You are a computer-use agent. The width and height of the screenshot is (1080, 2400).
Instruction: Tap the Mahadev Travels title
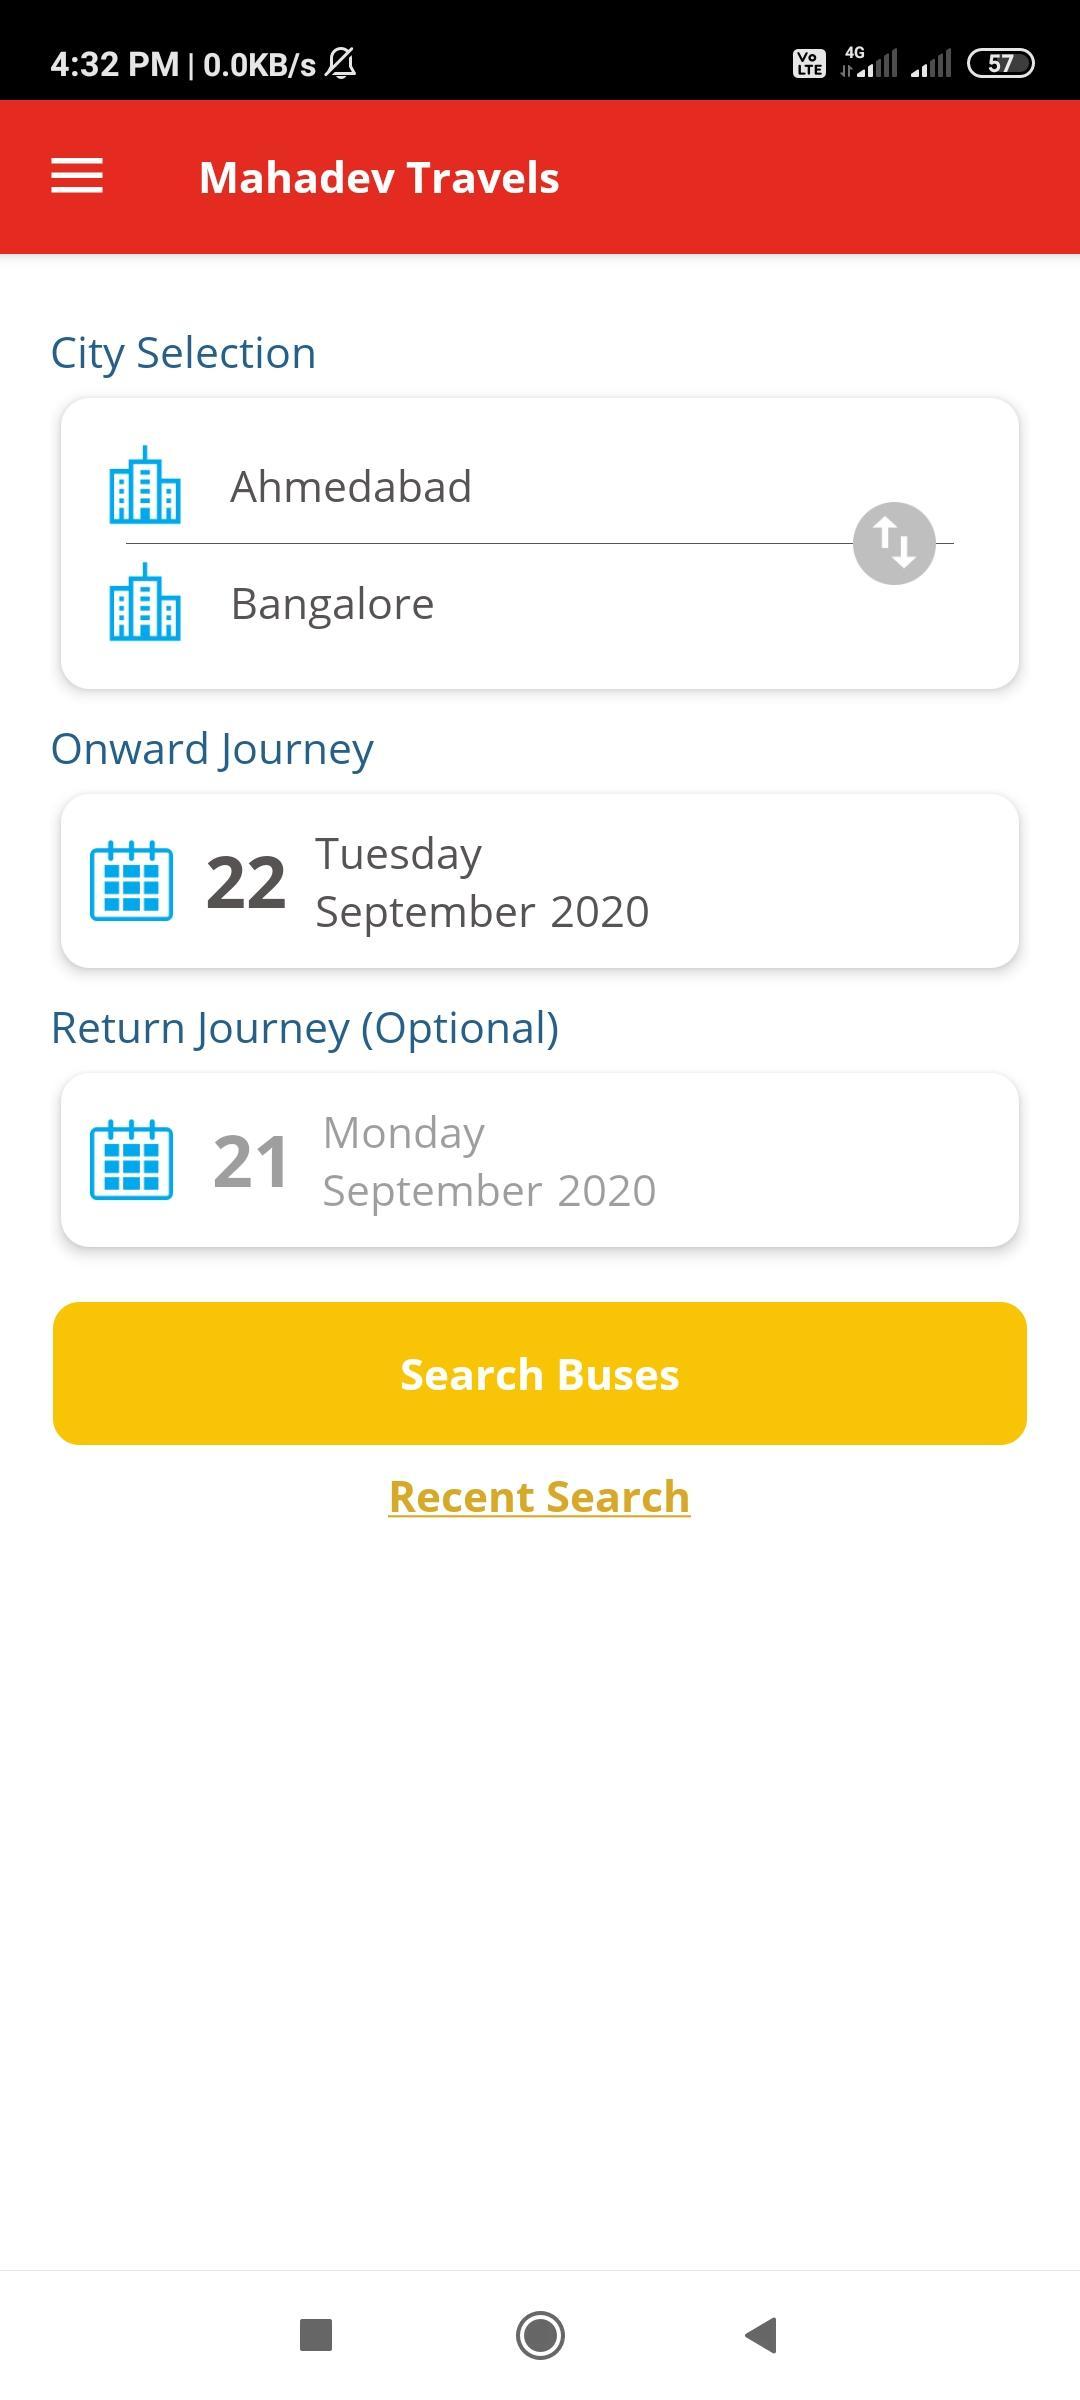click(379, 177)
